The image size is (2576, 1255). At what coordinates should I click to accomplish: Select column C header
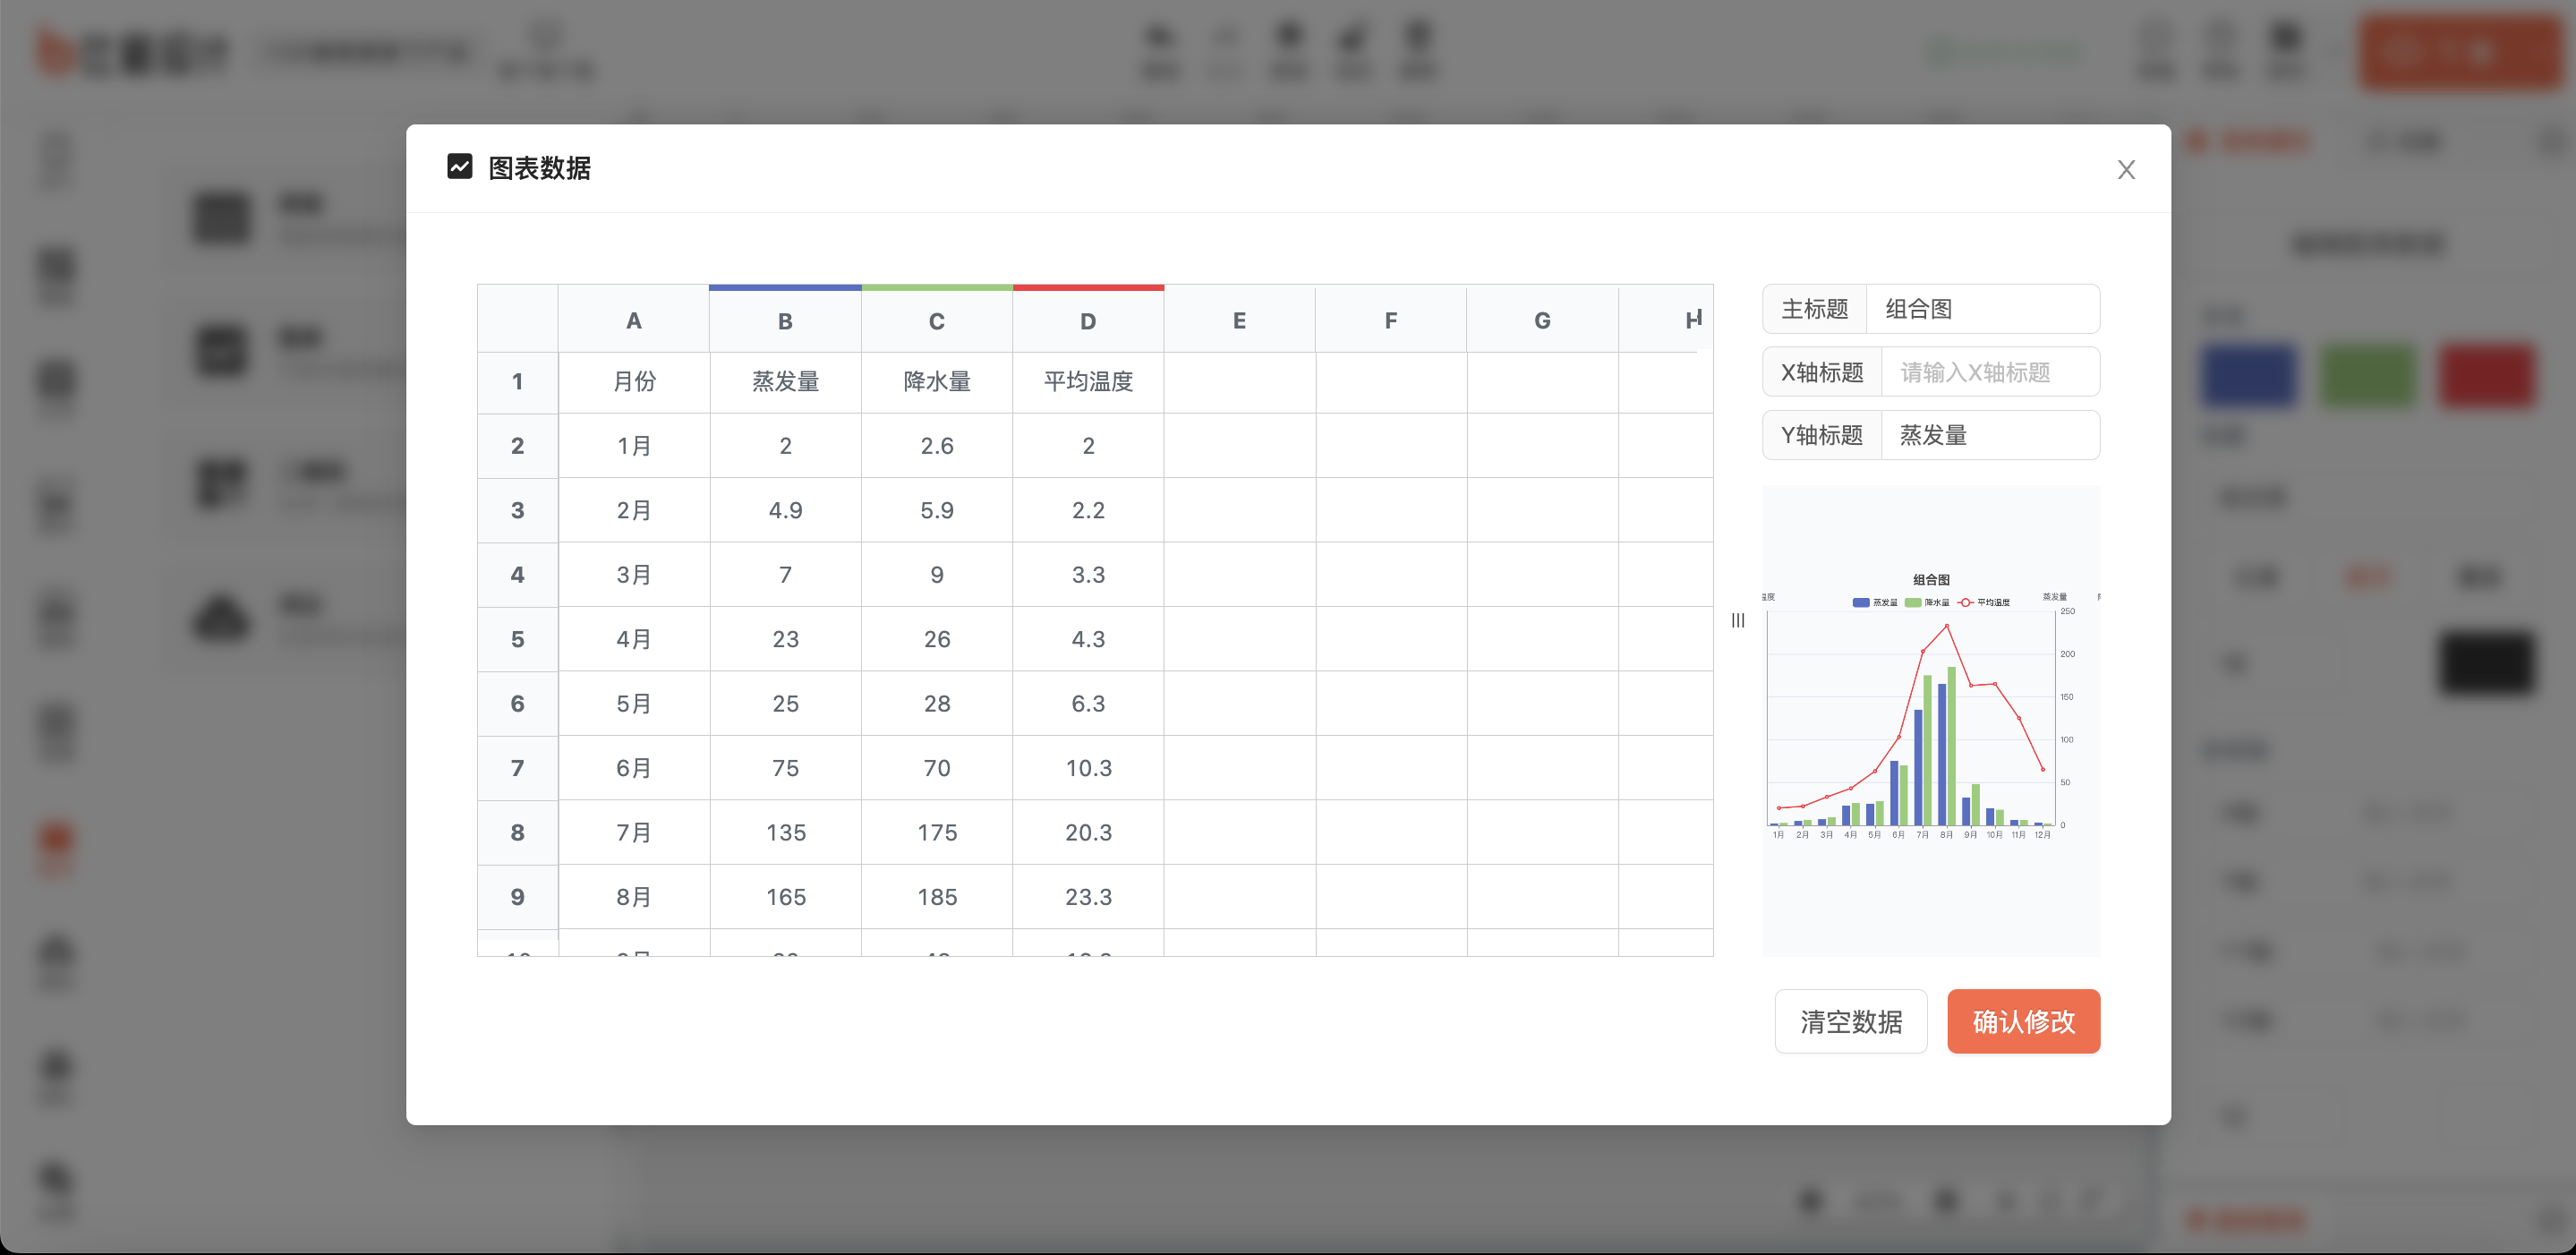(x=936, y=320)
